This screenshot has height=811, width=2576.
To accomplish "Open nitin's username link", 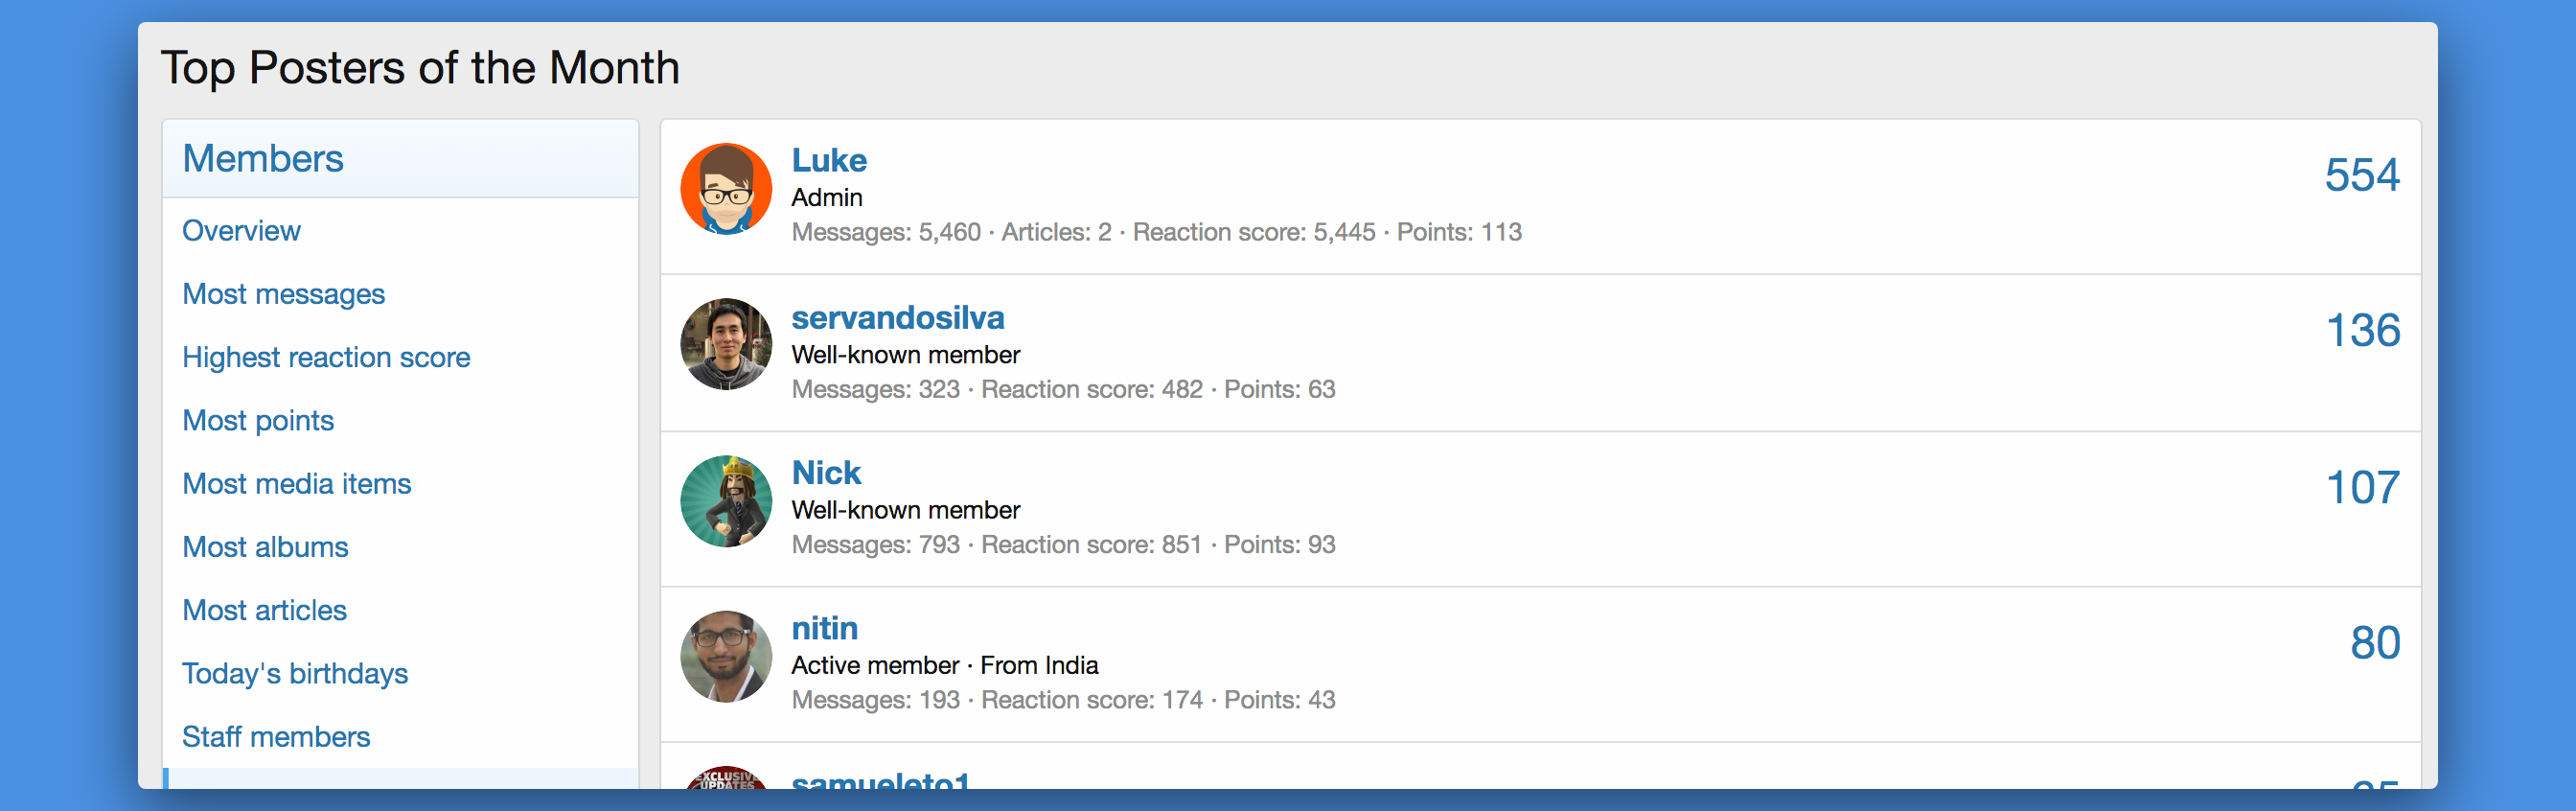I will [x=824, y=628].
